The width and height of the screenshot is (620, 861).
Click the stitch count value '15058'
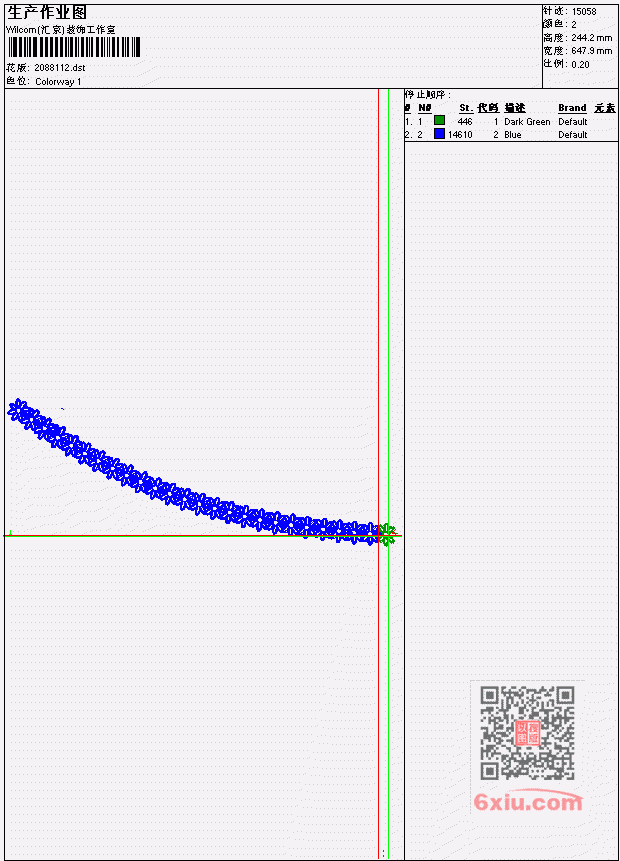tap(584, 12)
